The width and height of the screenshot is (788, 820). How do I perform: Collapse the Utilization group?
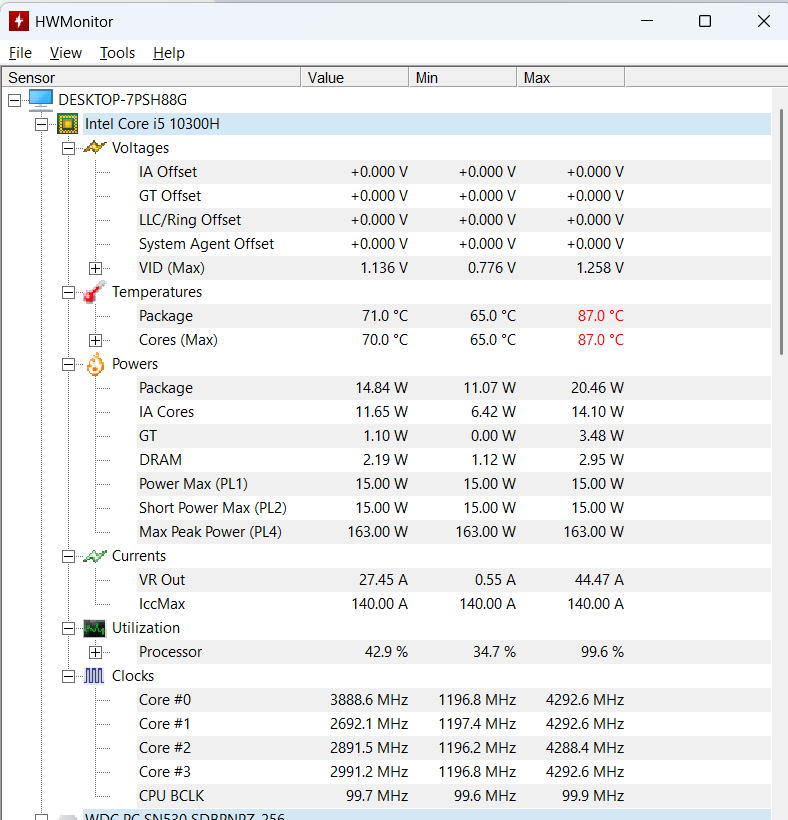[x=68, y=629]
